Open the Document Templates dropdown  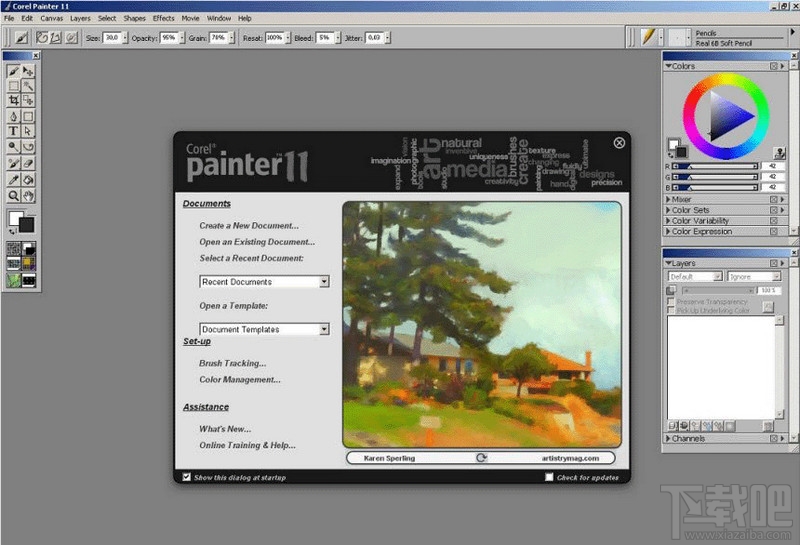264,329
